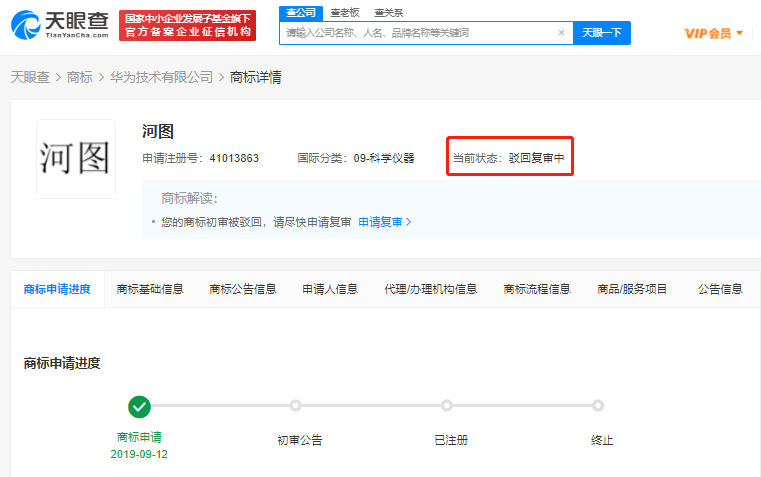Click the green checkmark progress step
This screenshot has width=761, height=477.
(140, 406)
